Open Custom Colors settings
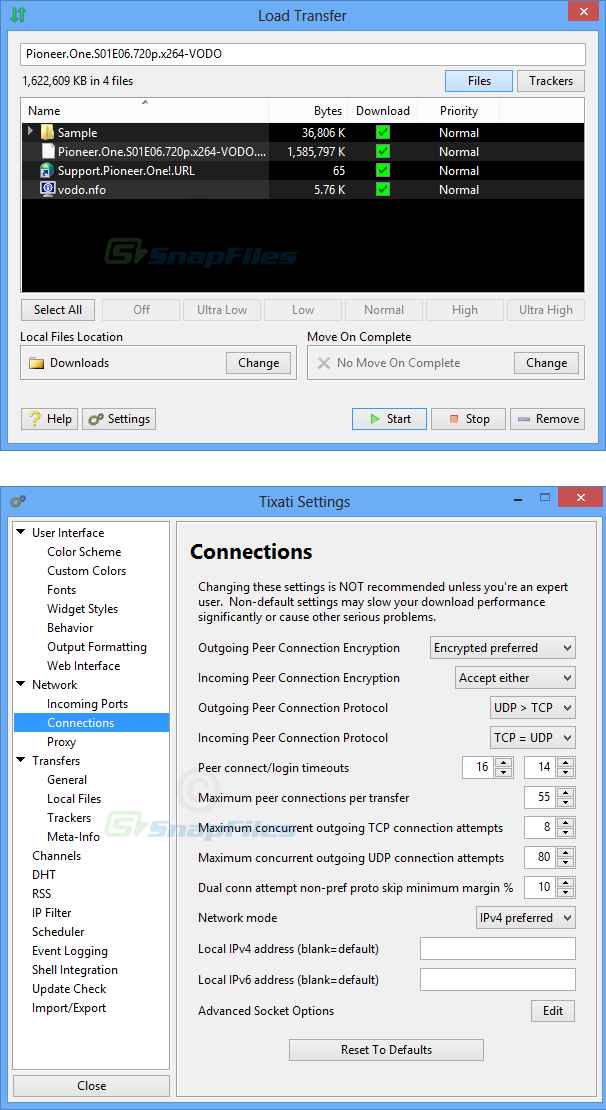 pos(86,571)
